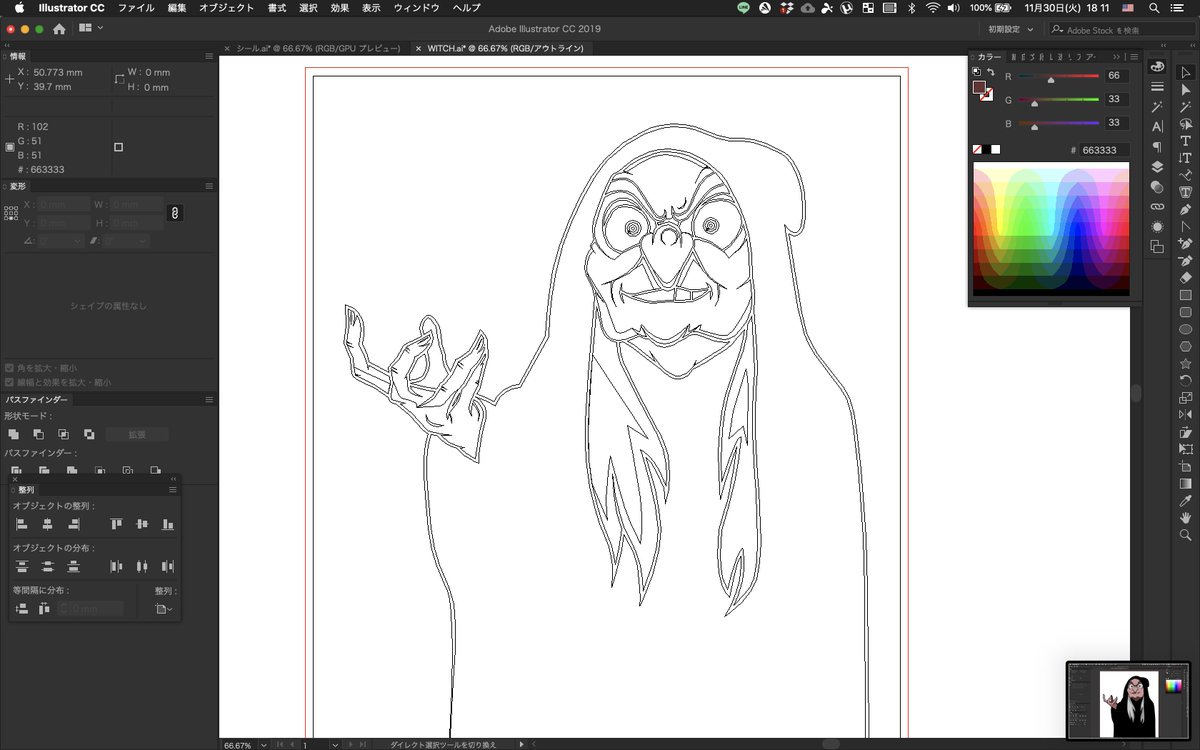Pick a reference point in transform grid

pyautogui.click(x=11, y=213)
